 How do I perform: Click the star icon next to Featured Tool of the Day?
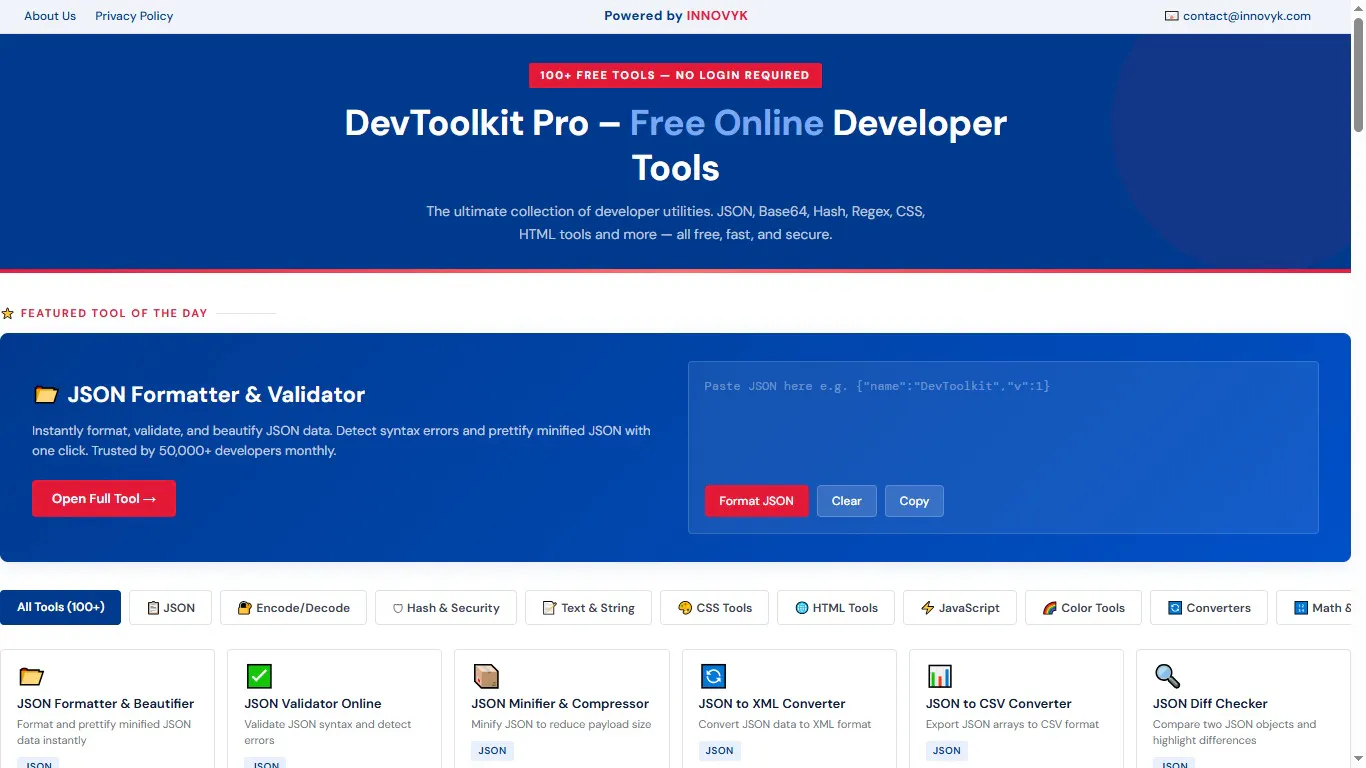point(8,313)
